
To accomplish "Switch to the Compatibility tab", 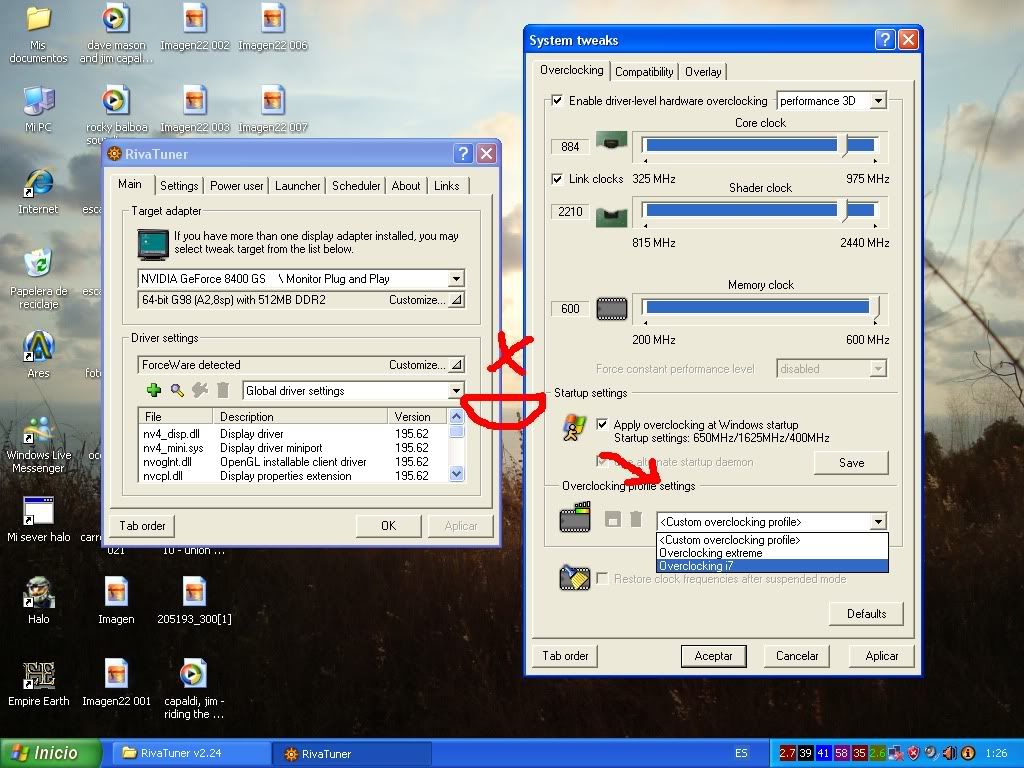I will pos(644,72).
